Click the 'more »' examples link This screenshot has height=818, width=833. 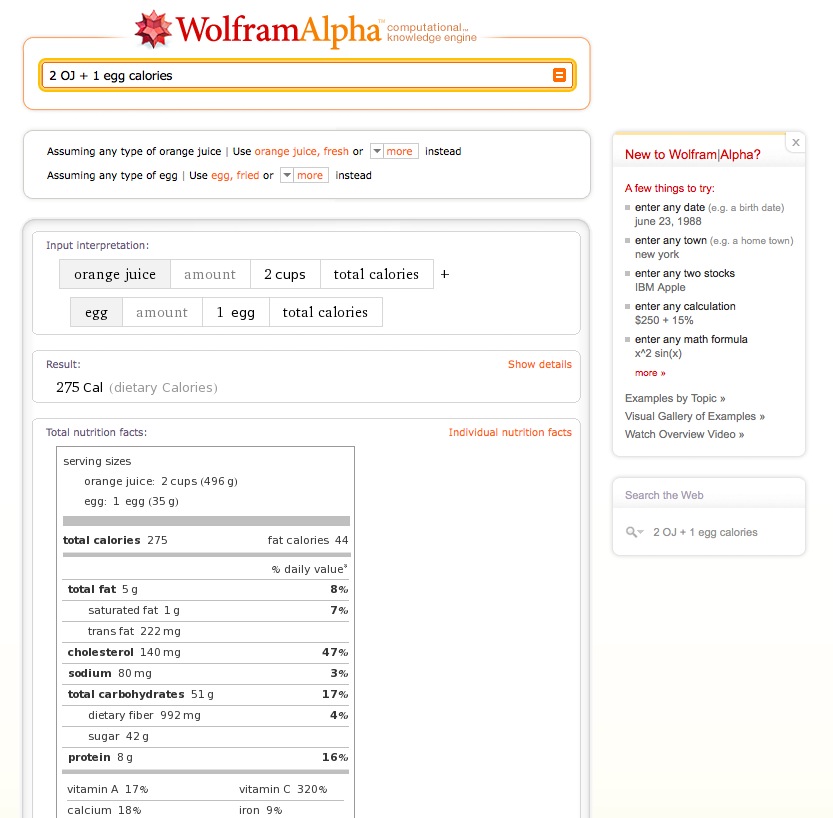(x=650, y=373)
